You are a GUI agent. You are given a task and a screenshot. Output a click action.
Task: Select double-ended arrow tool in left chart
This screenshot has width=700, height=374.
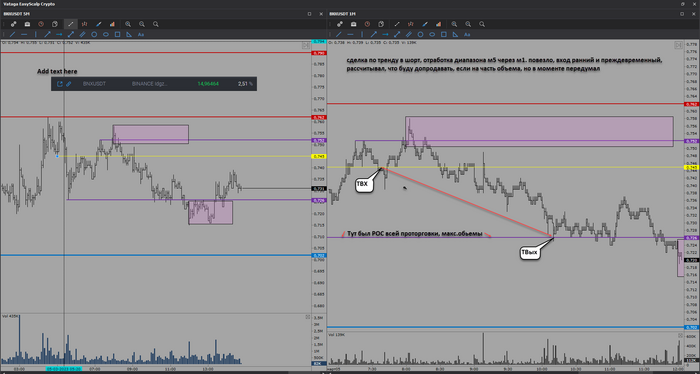click(71, 34)
